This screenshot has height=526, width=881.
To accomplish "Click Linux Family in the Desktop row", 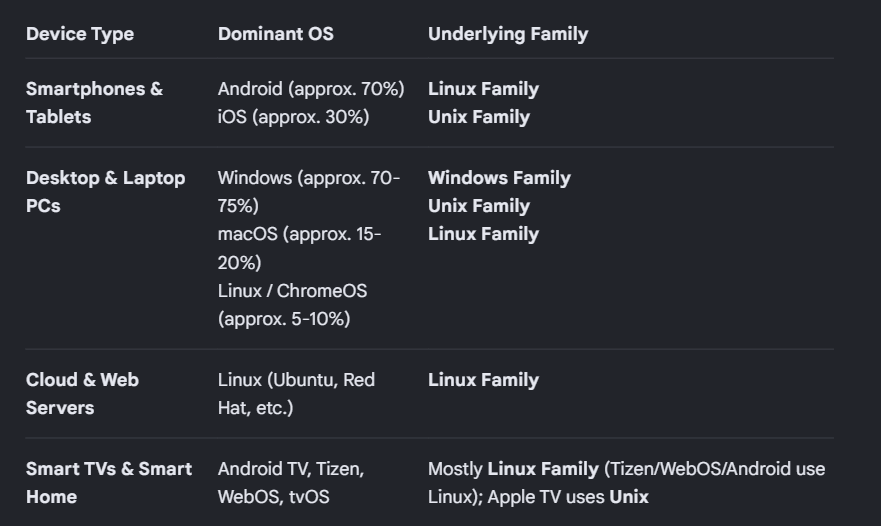I will (x=483, y=234).
